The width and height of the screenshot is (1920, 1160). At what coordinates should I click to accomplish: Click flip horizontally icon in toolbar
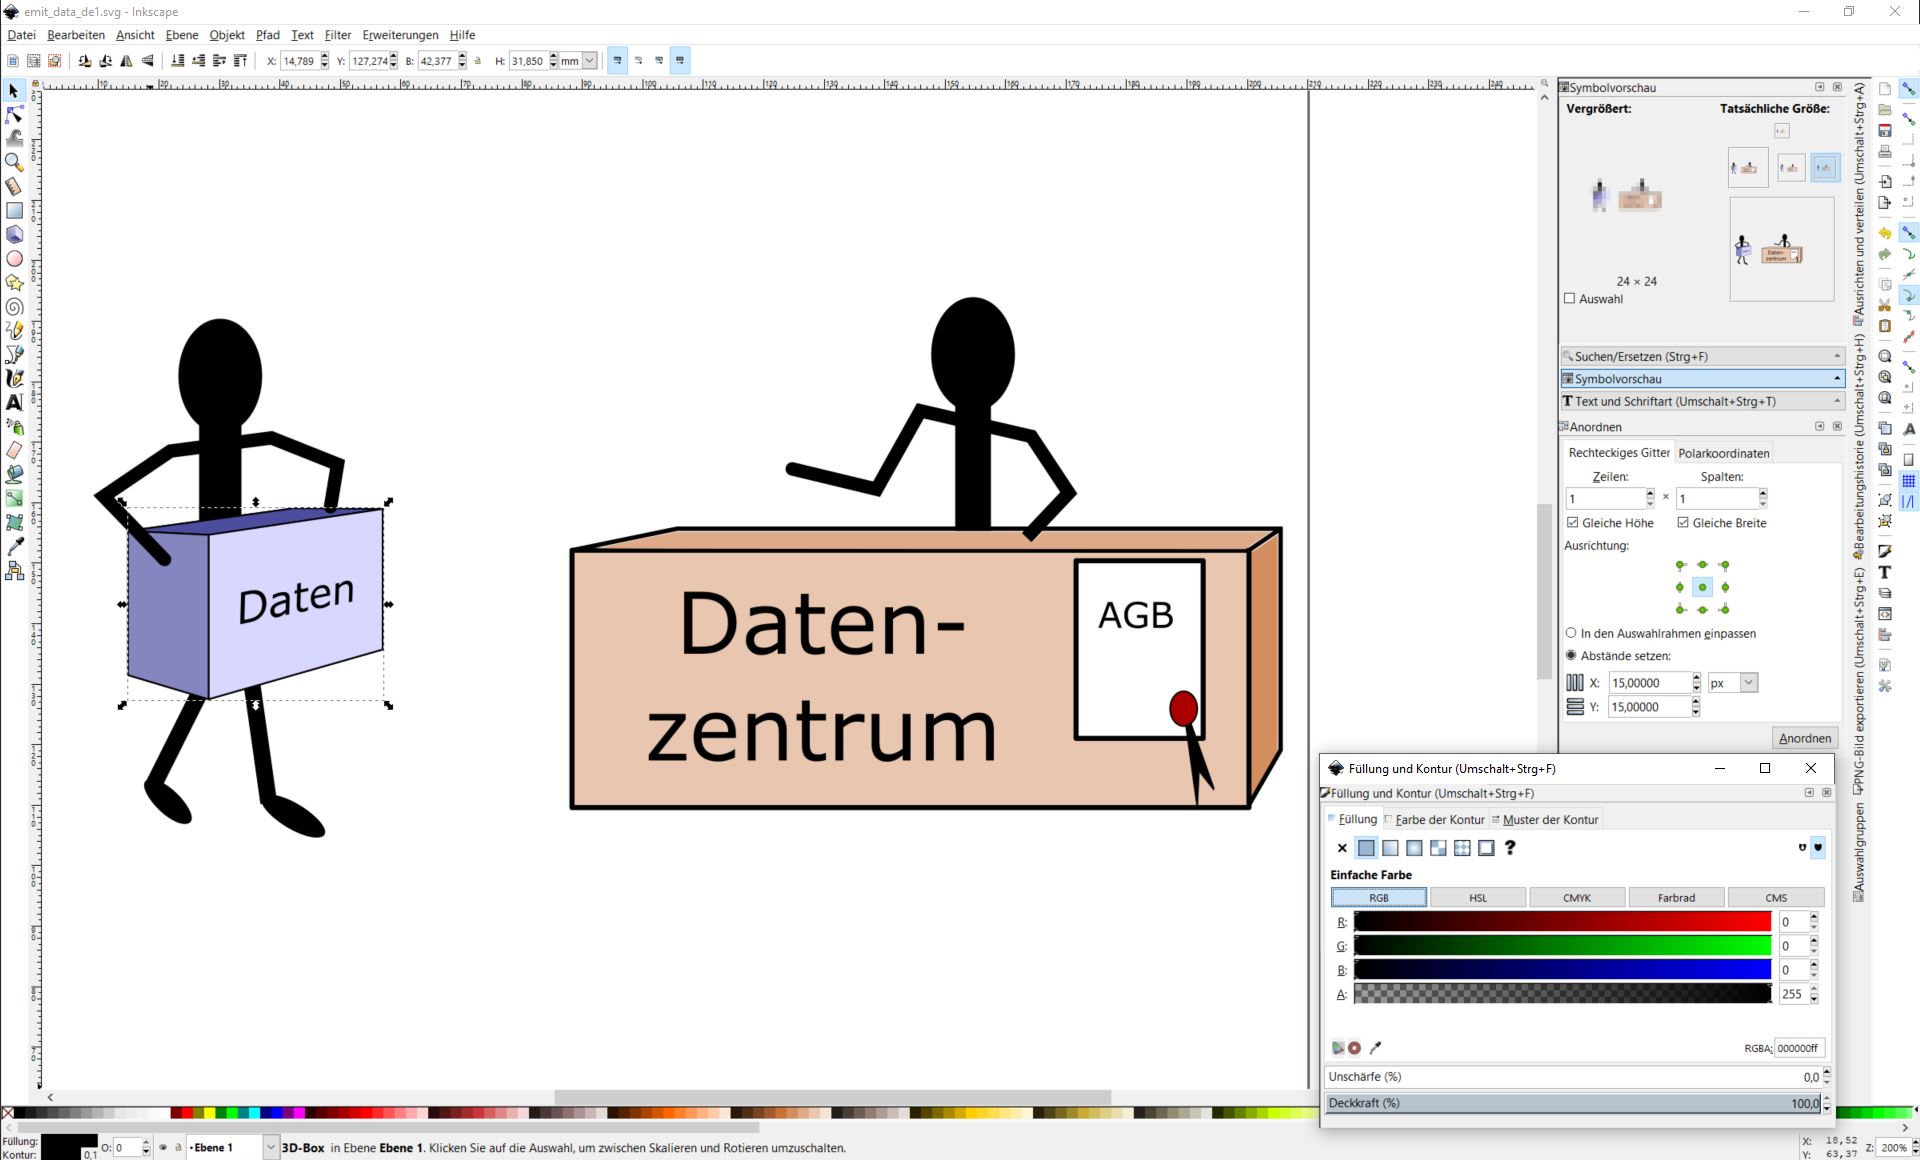[x=126, y=61]
